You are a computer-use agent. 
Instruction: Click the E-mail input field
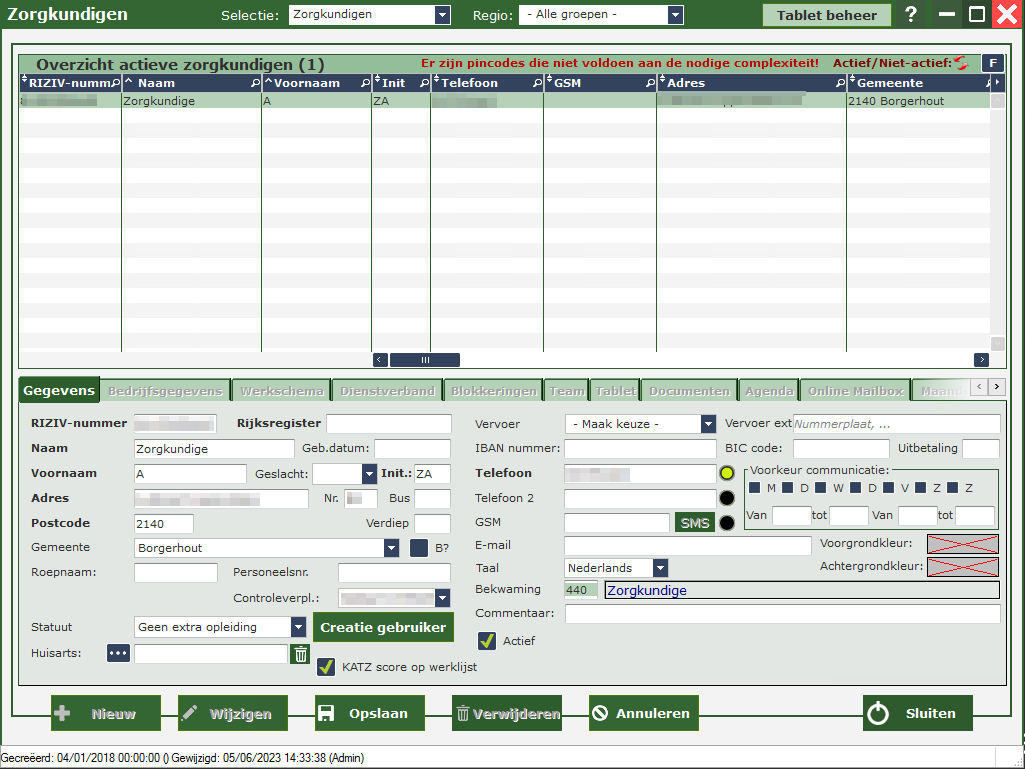point(687,546)
